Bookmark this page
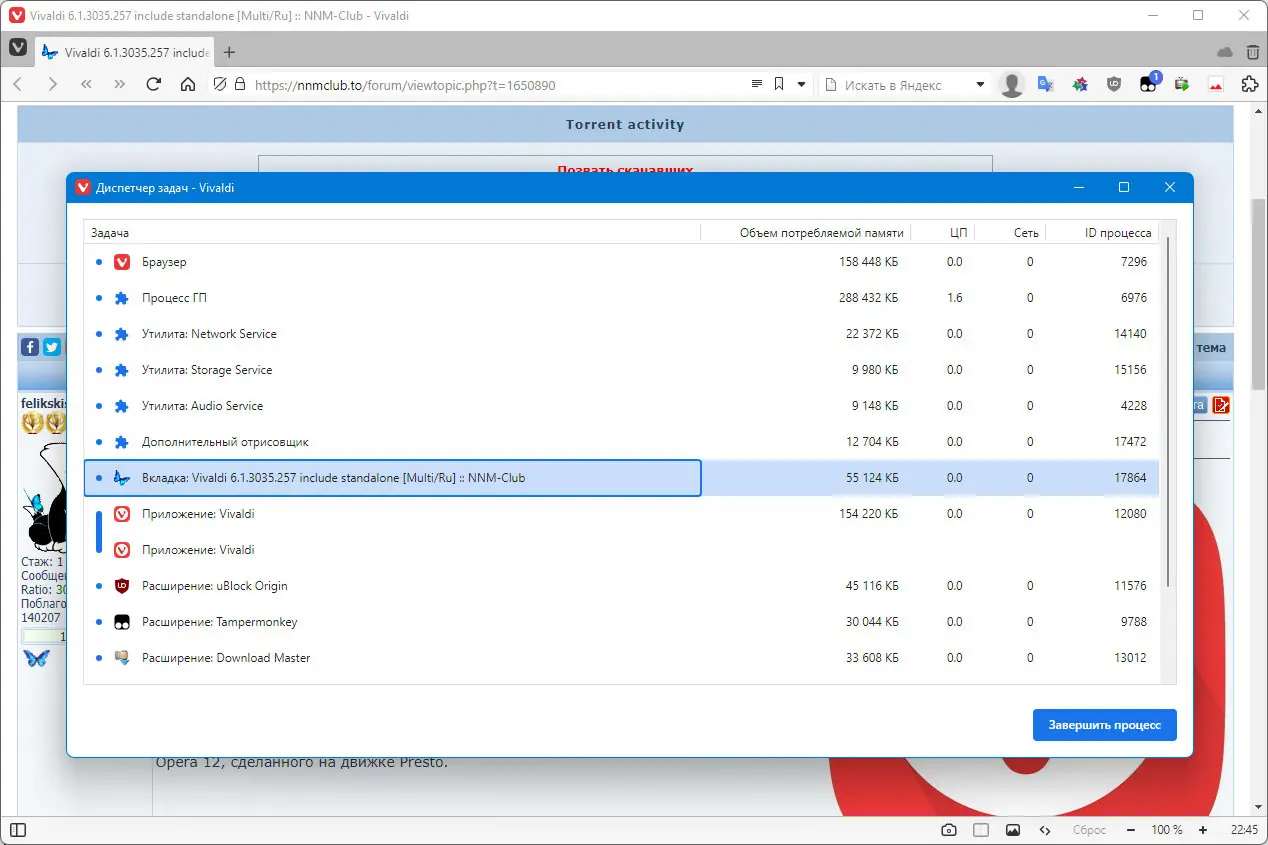Viewport: 1268px width, 845px height. (779, 85)
